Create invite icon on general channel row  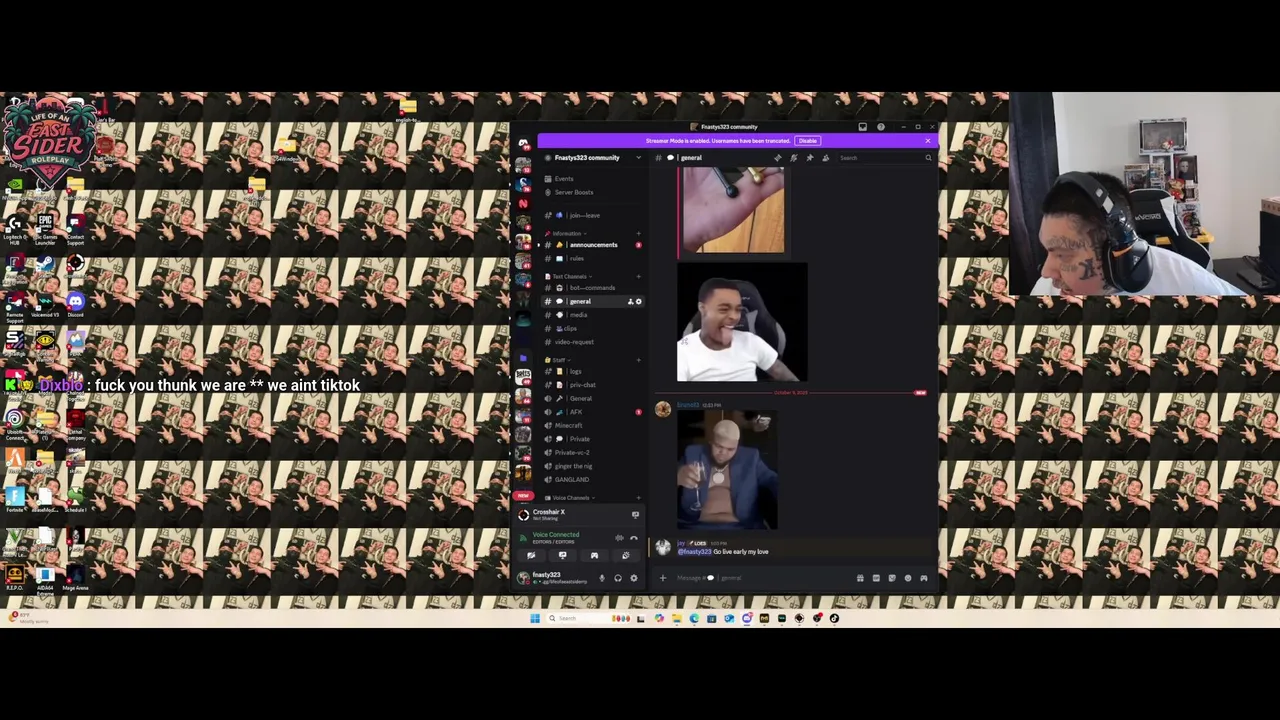[631, 301]
